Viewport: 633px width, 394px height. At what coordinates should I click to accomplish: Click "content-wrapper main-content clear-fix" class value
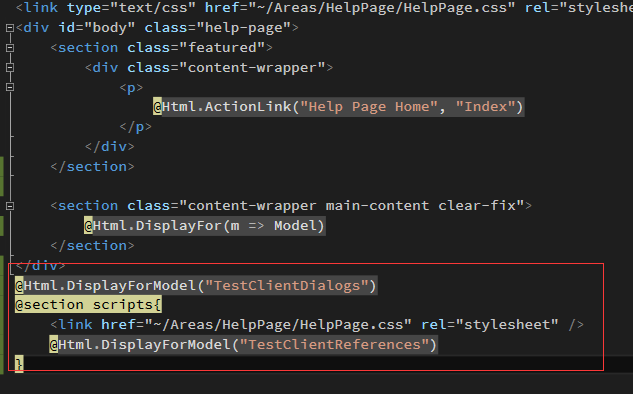click(x=352, y=206)
